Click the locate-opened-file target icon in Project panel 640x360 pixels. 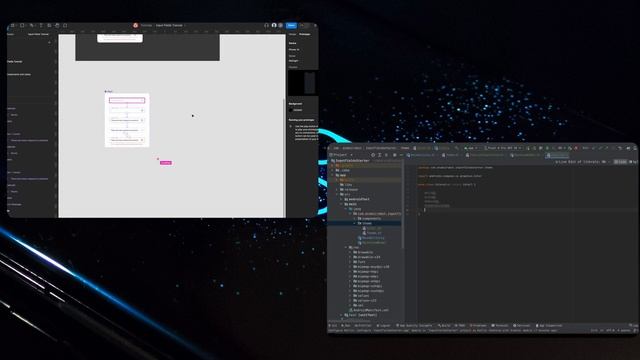(373, 155)
